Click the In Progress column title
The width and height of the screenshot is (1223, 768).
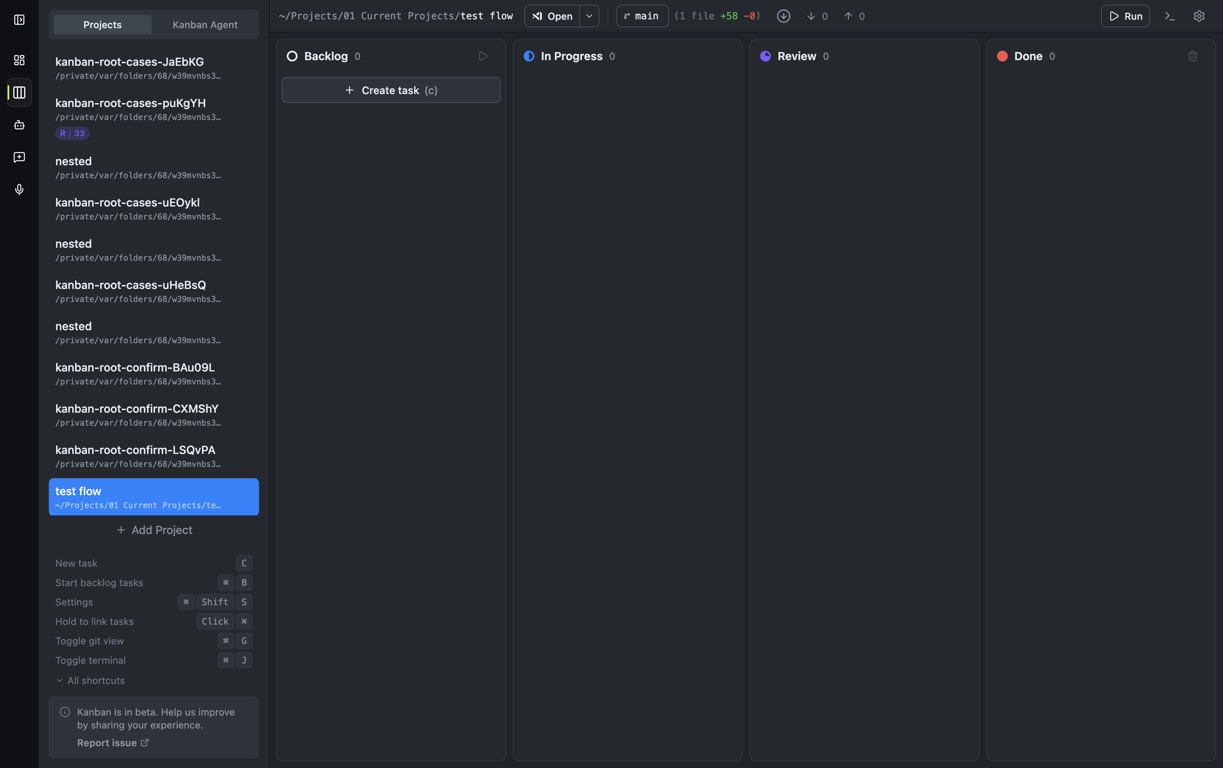click(x=572, y=56)
